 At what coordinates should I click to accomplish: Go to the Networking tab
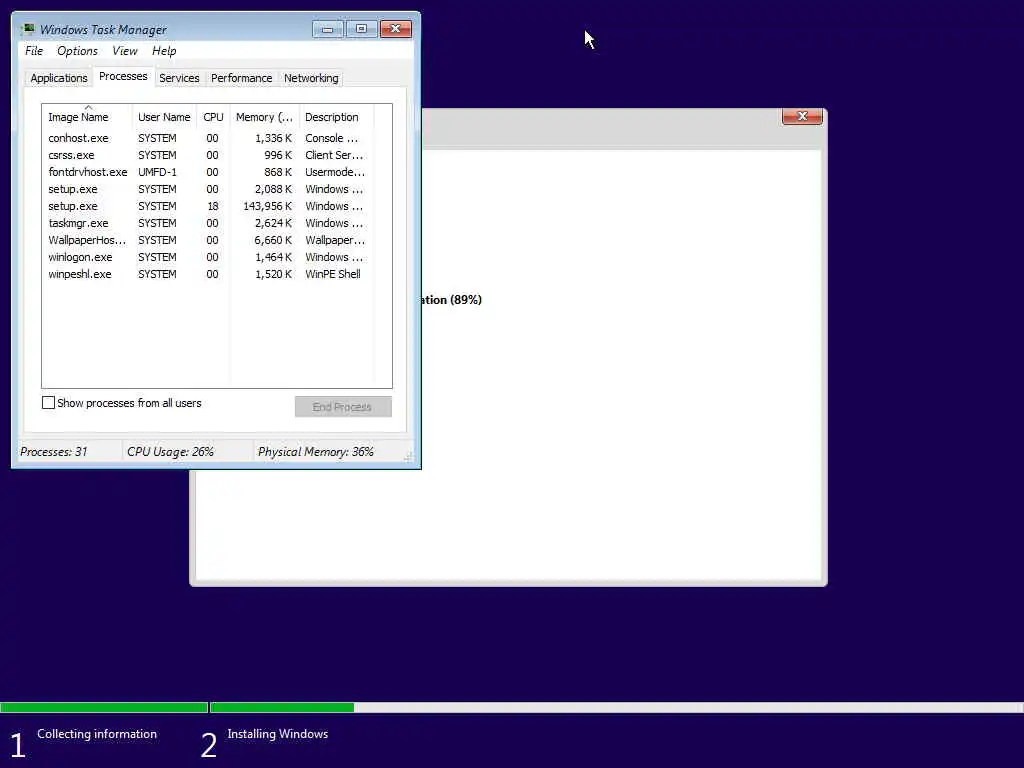click(311, 78)
